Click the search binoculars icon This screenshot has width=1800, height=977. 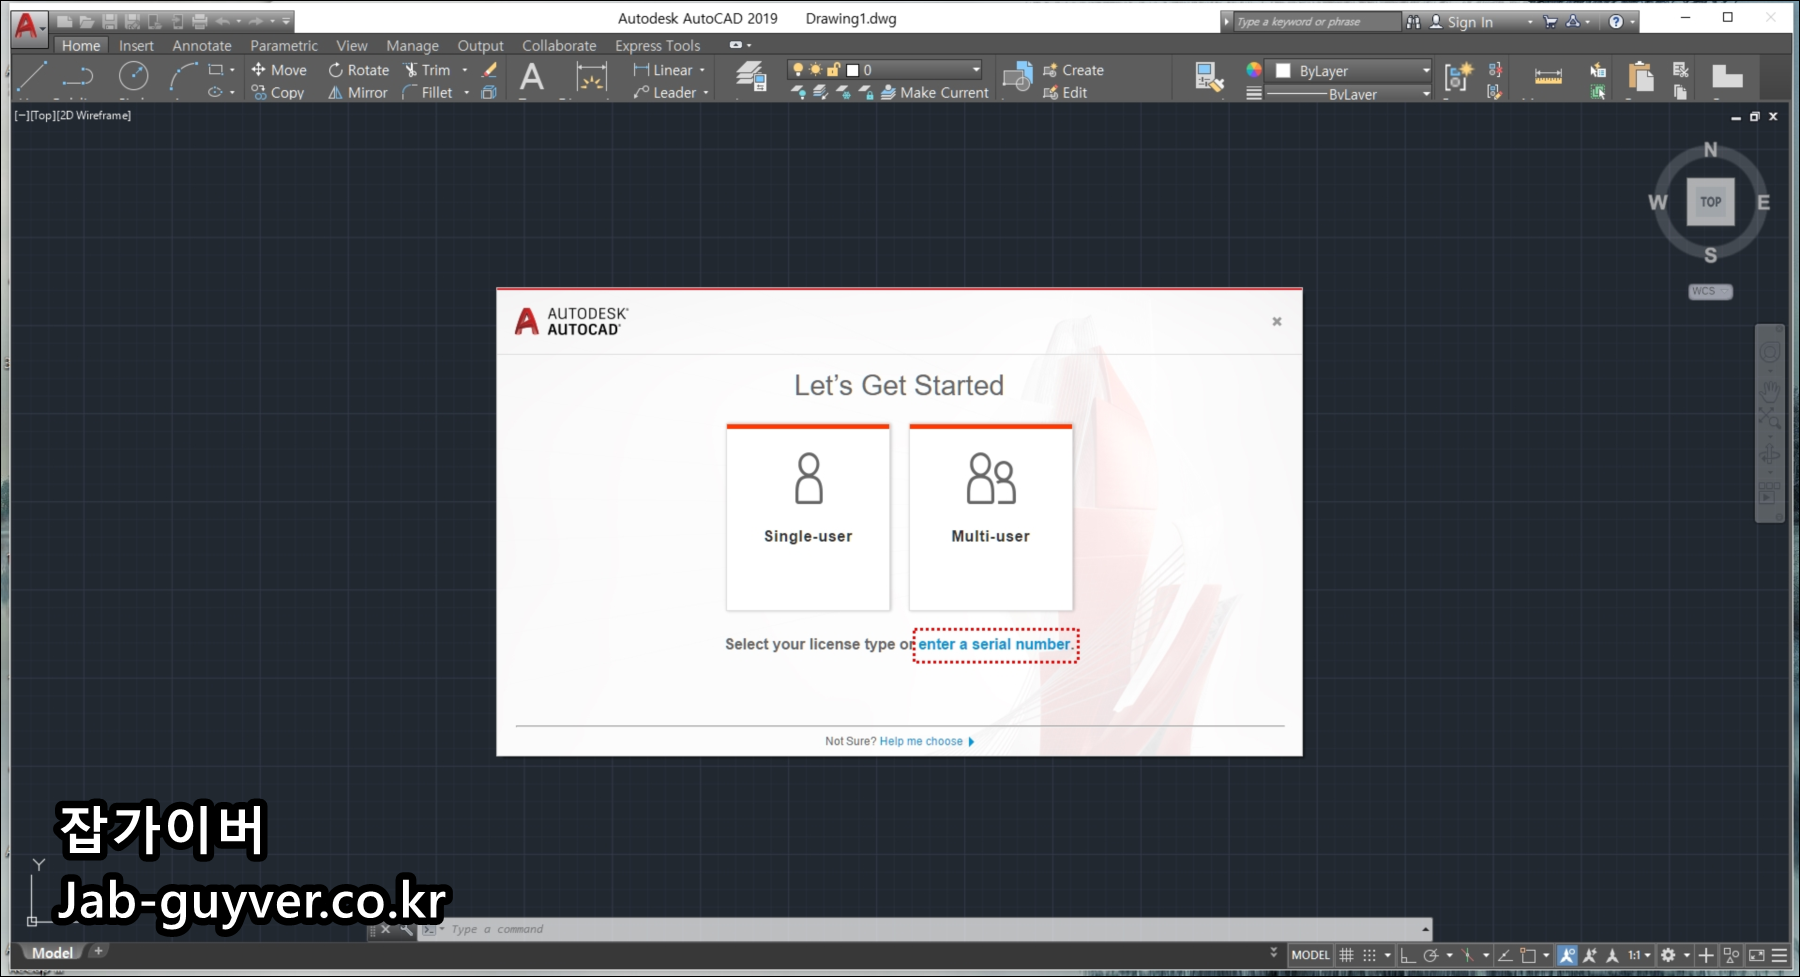point(1413,21)
